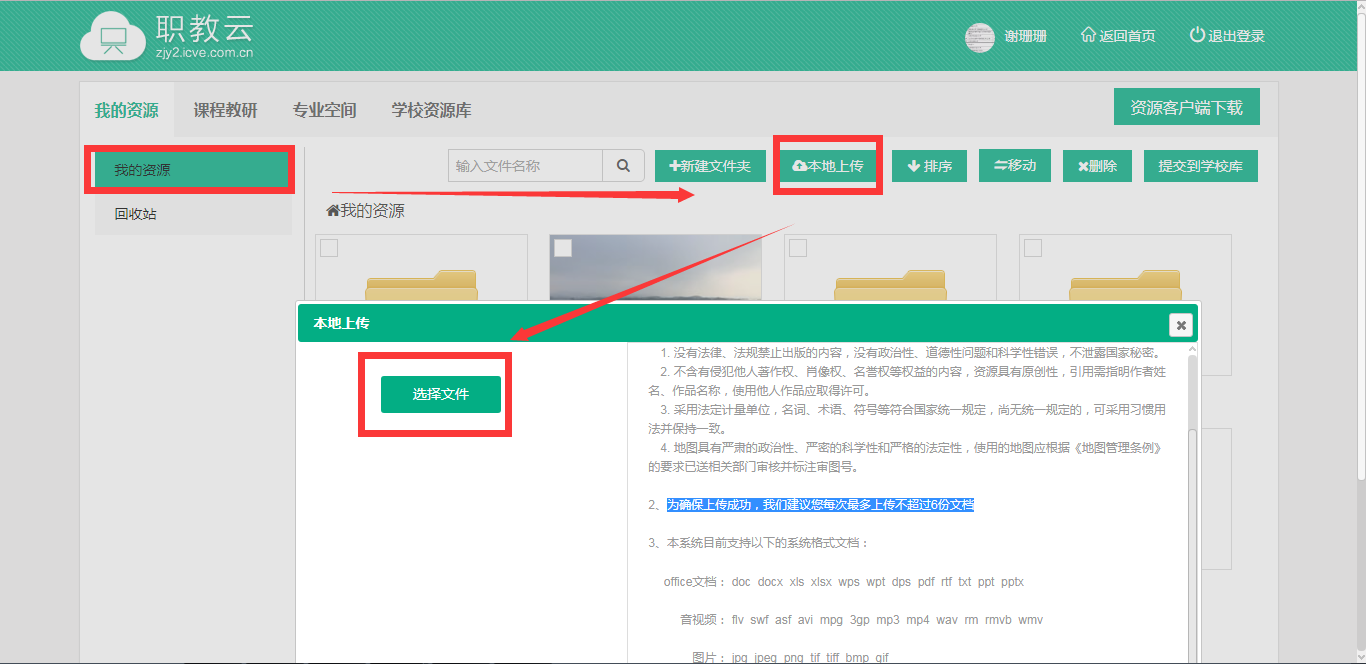The height and width of the screenshot is (664, 1366).
Task: Click the 退出登录 logout link
Action: pos(1227,36)
